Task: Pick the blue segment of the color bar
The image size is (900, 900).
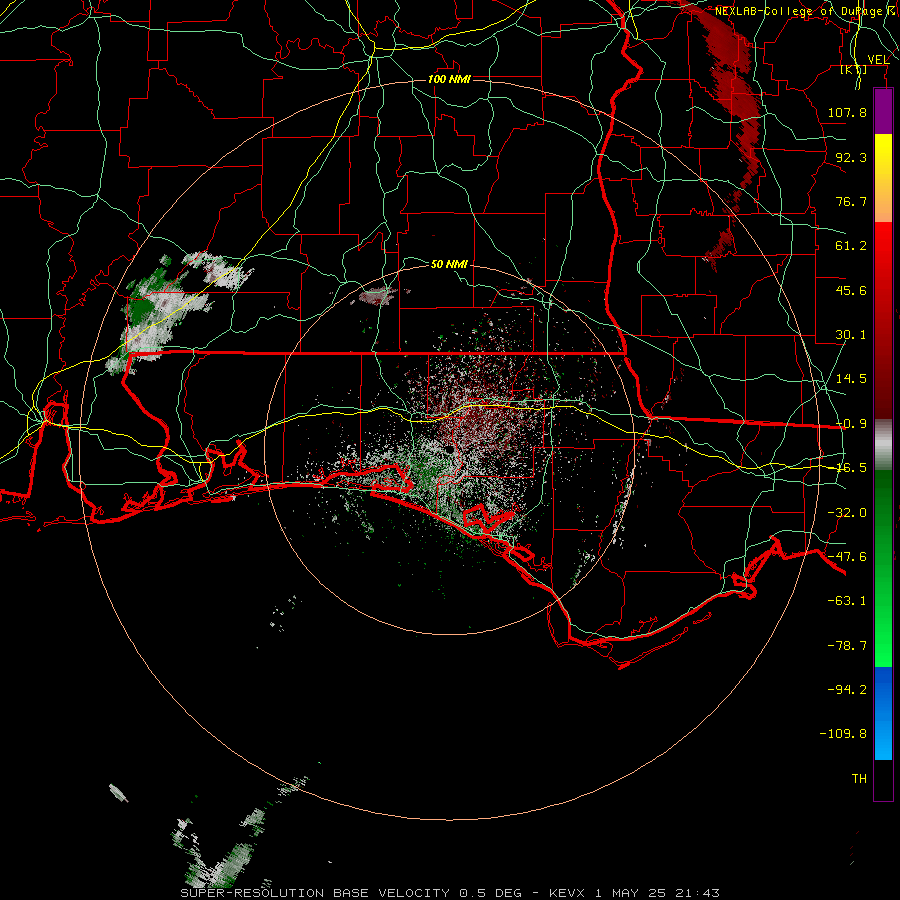Action: (883, 713)
